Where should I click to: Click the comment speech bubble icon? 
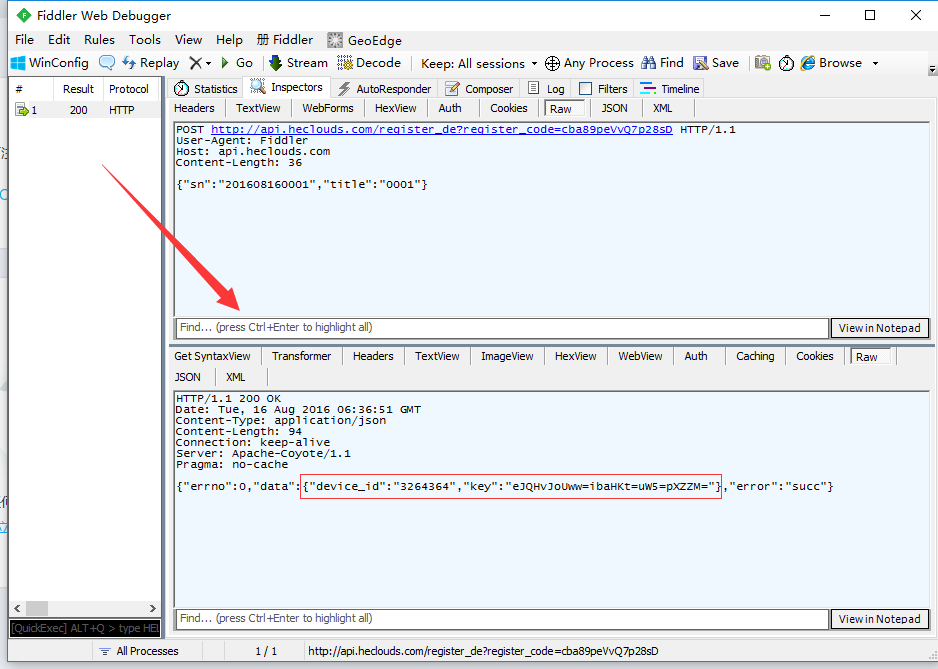click(107, 63)
